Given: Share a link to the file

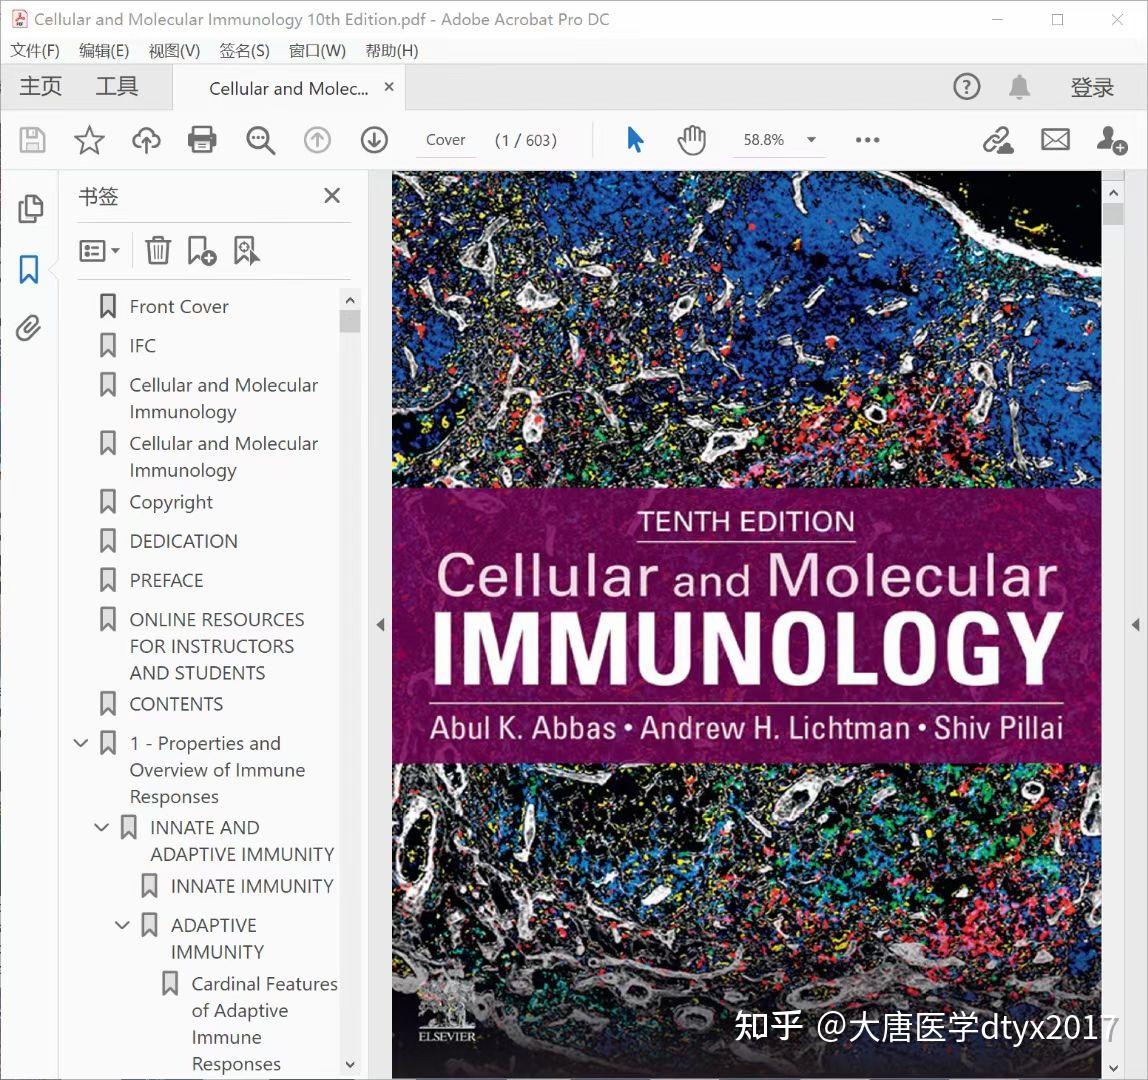Looking at the screenshot, I should (x=998, y=139).
